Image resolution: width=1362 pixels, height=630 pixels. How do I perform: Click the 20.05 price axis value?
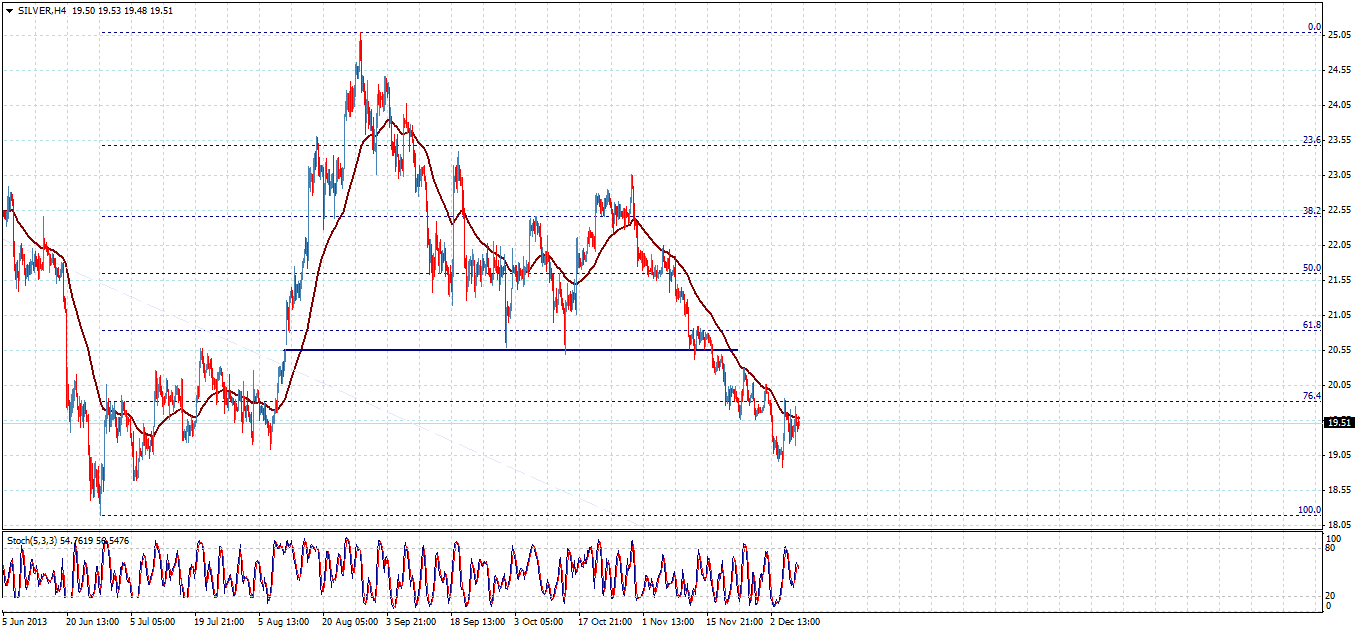pyautogui.click(x=1339, y=385)
